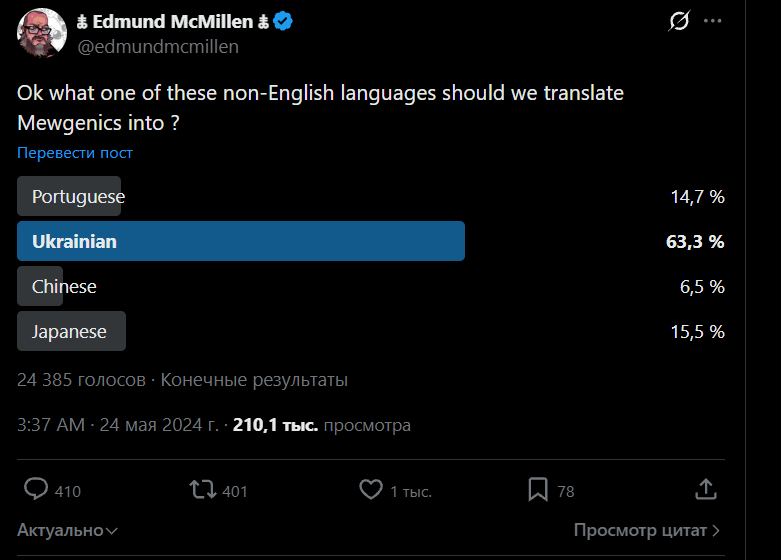The image size is (781, 560).
Task: Click the share upload icon
Action: (705, 489)
